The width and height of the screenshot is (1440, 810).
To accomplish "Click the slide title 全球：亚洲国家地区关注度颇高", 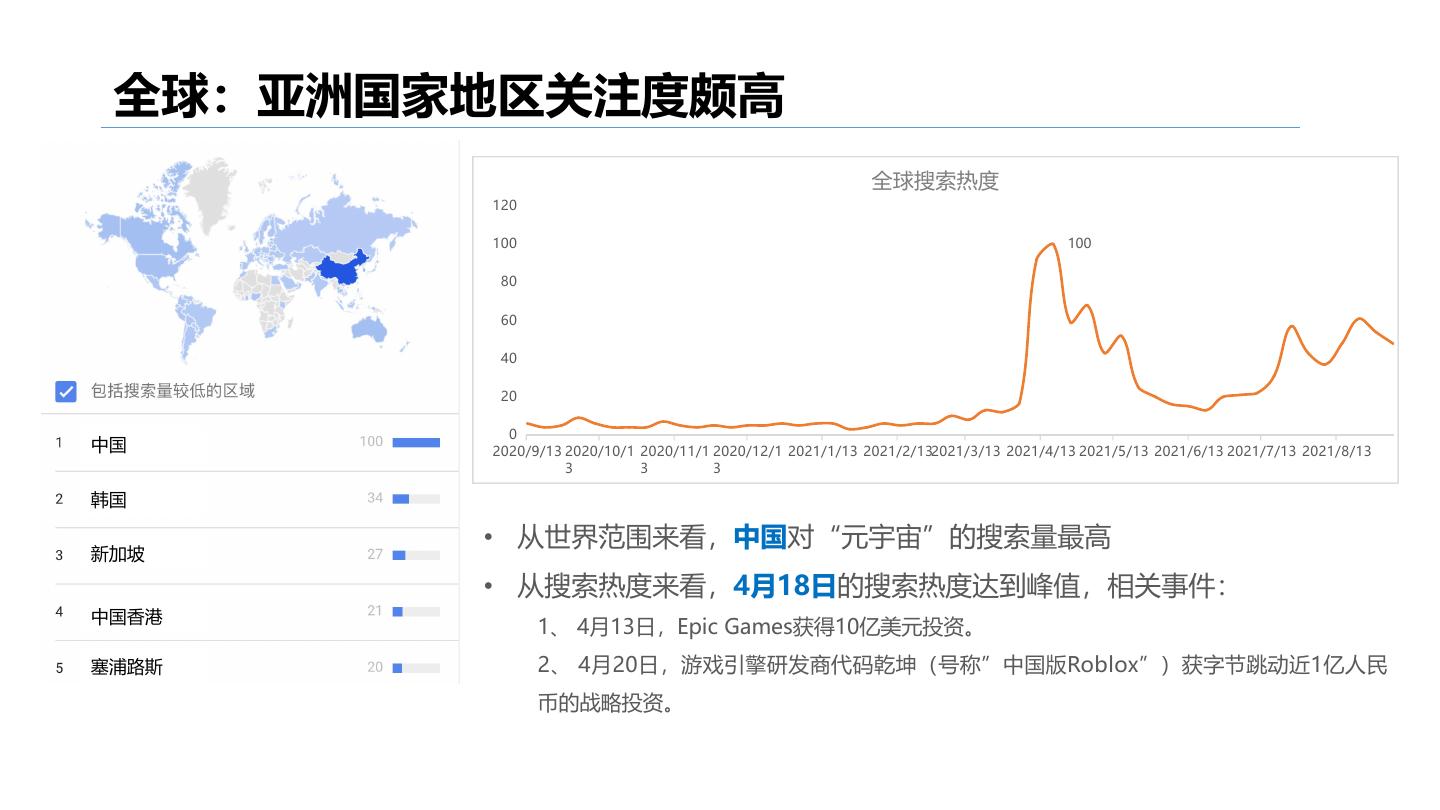I will coord(448,96).
